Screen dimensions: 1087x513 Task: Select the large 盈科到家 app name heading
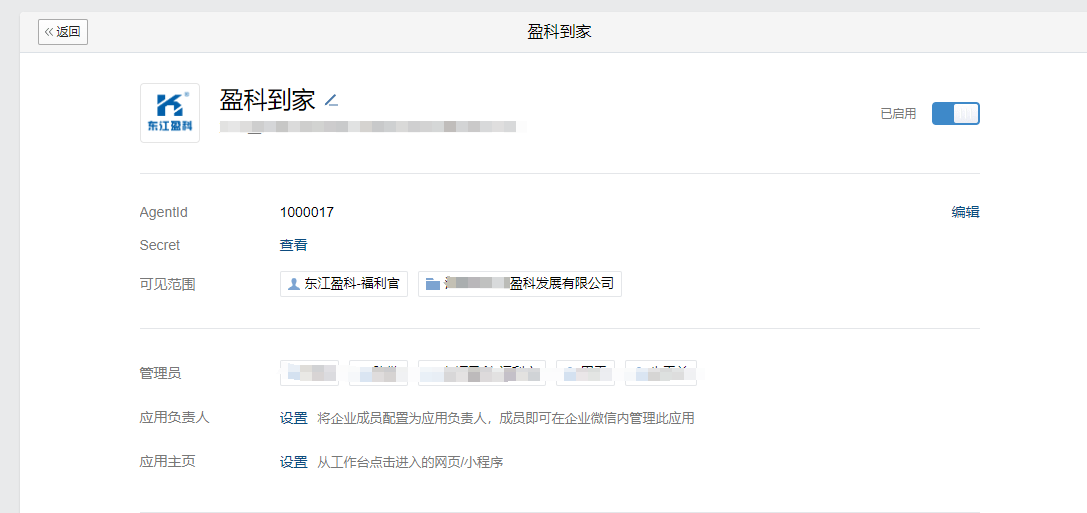click(268, 101)
